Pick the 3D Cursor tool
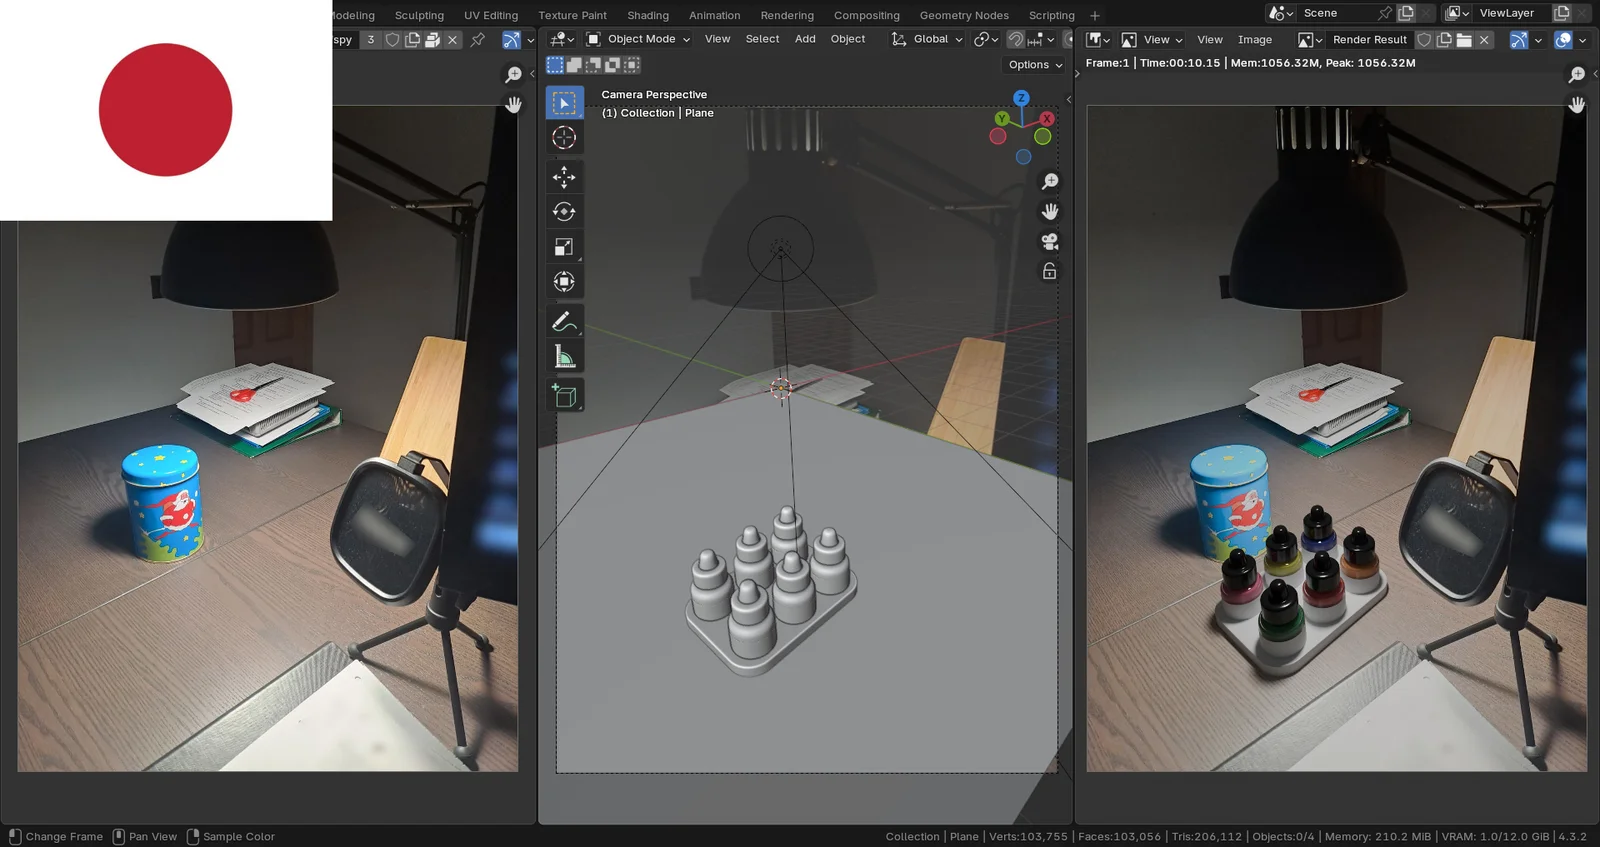Image resolution: width=1600 pixels, height=847 pixels. 564,138
